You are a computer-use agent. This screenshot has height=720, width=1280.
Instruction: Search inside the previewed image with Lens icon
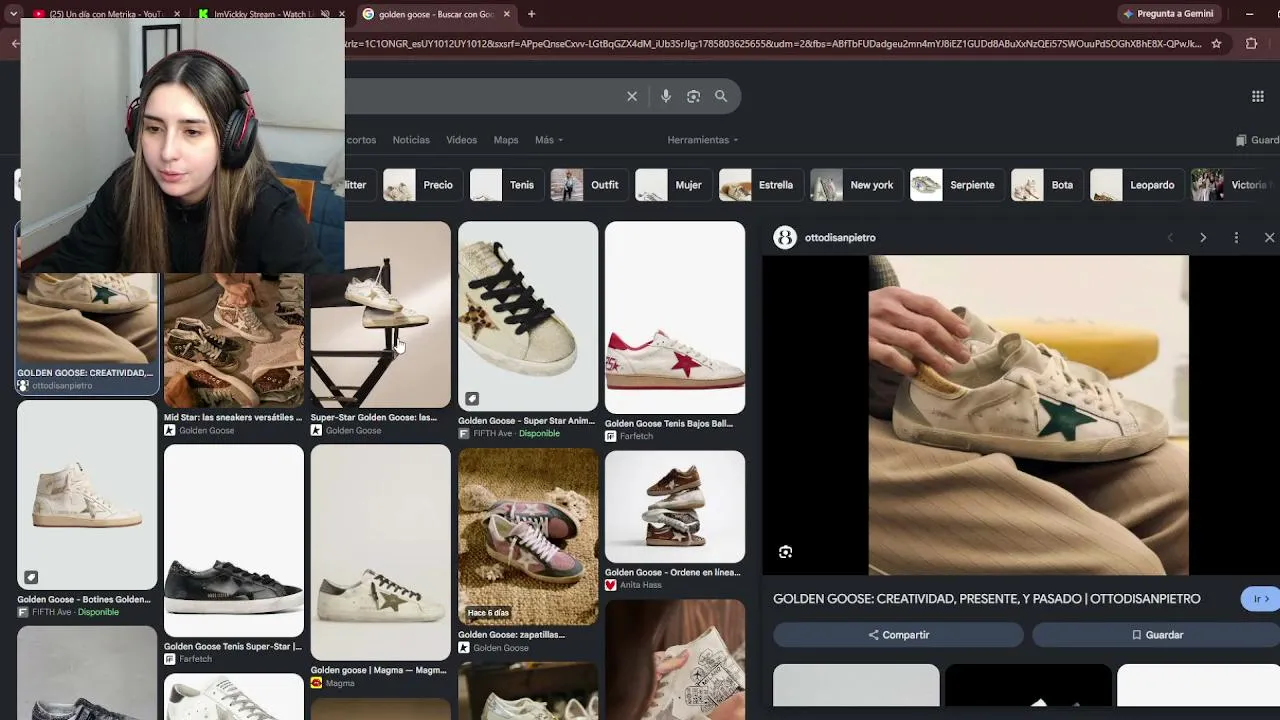[x=785, y=552]
